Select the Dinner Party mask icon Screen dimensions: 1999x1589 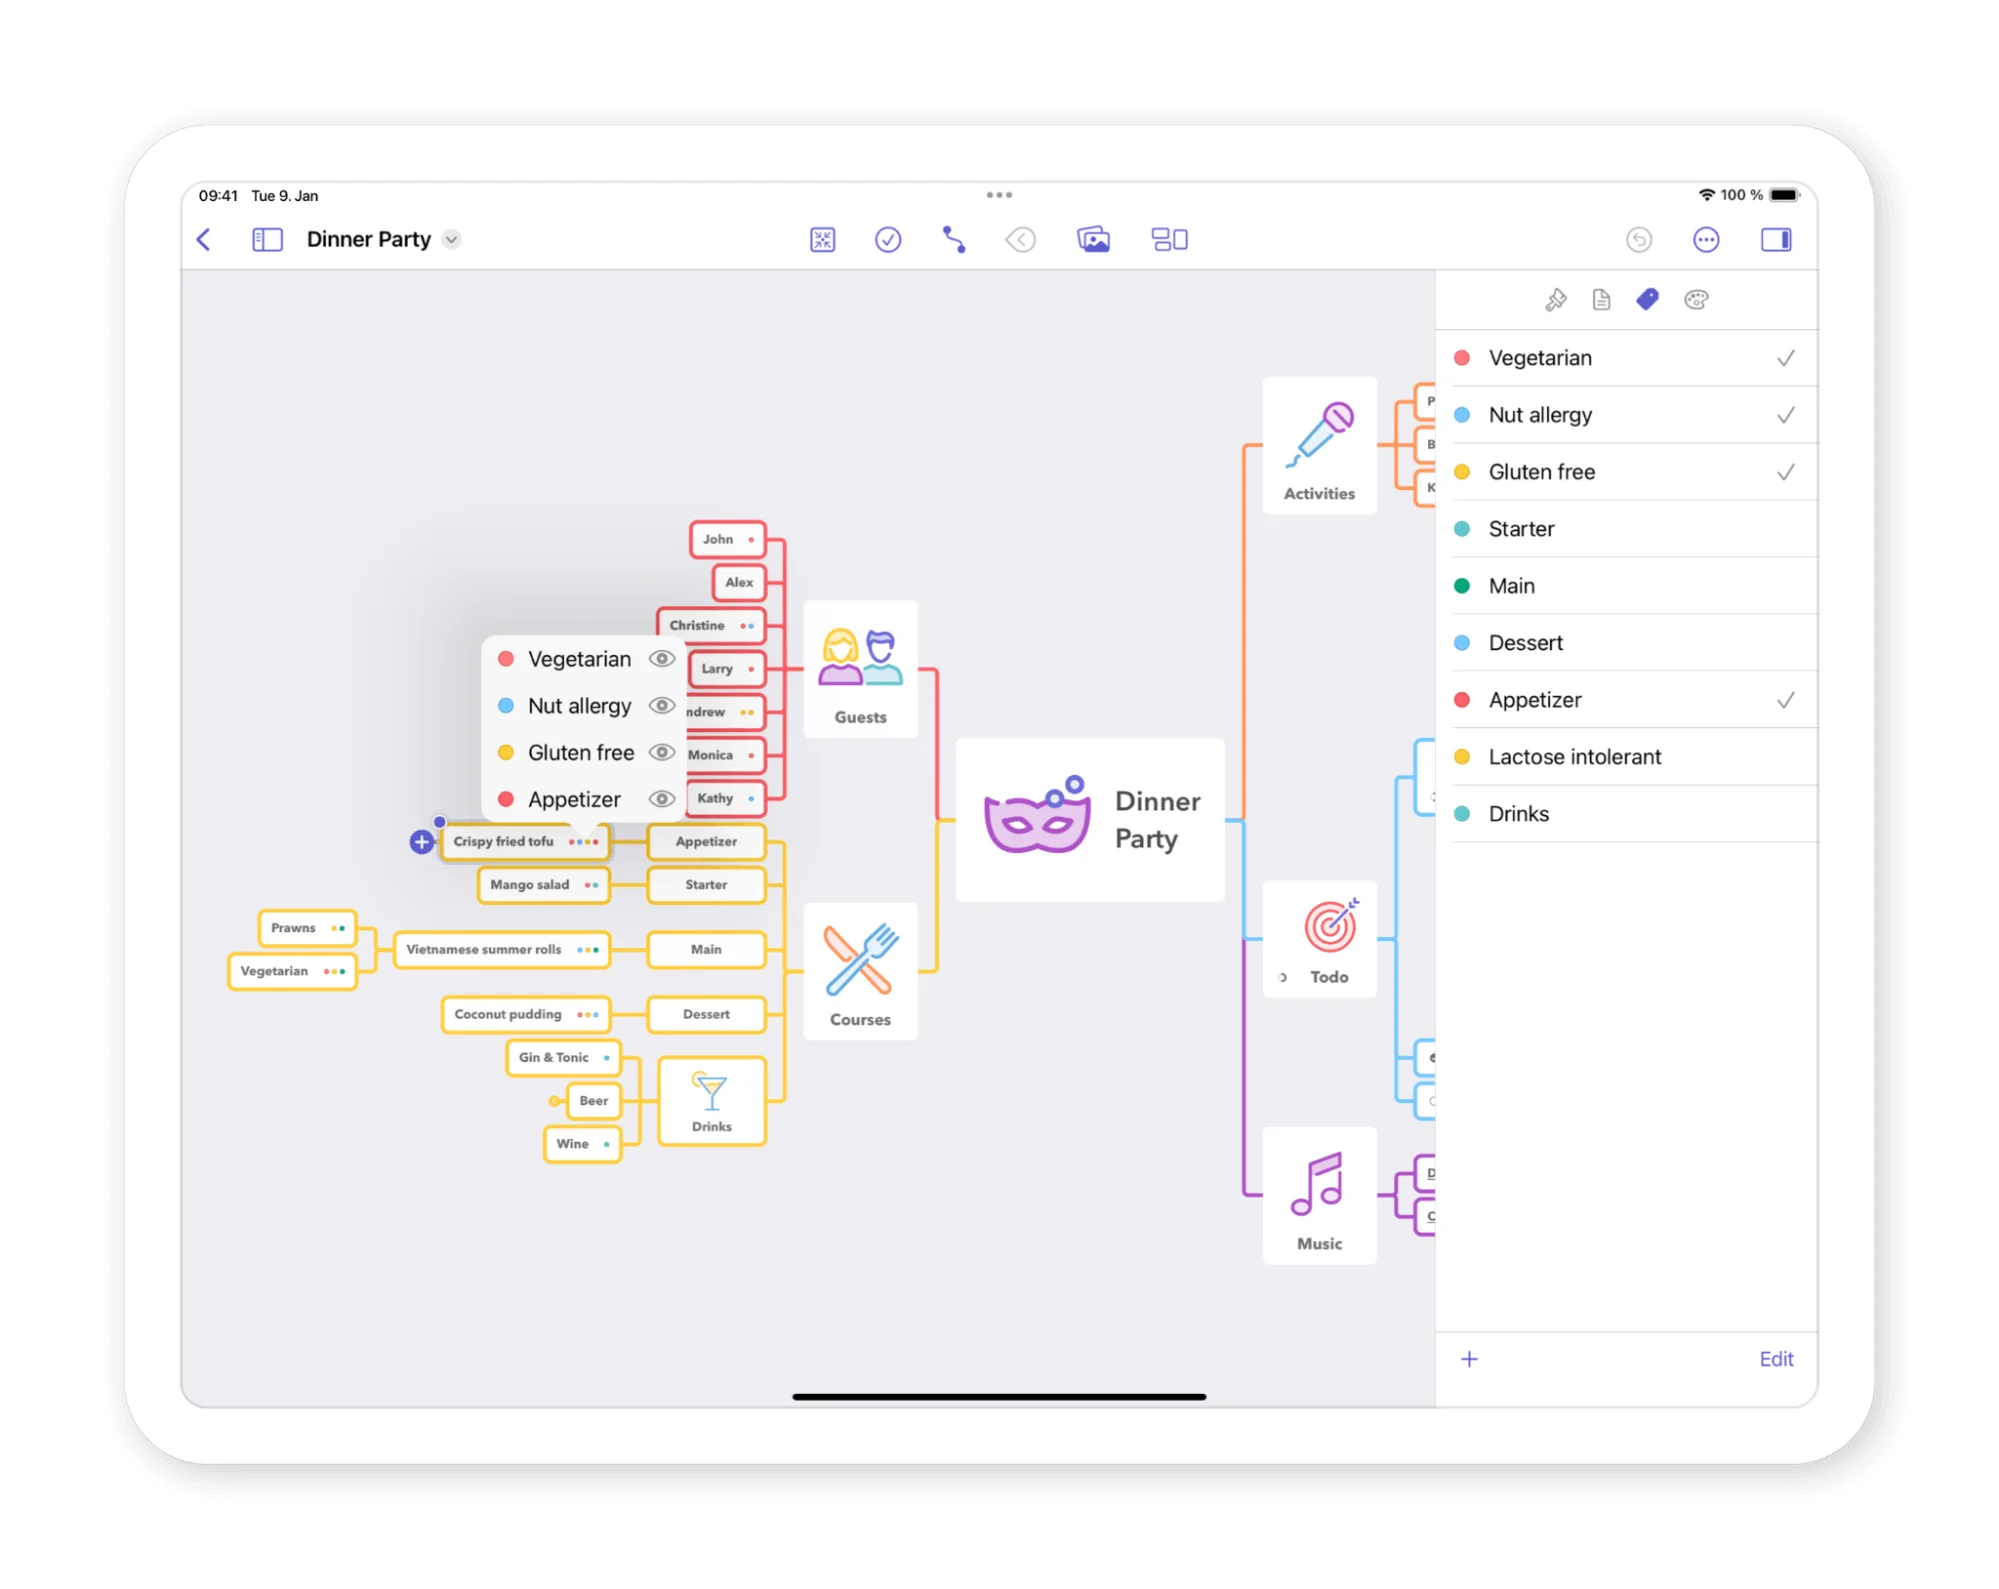coord(1037,815)
